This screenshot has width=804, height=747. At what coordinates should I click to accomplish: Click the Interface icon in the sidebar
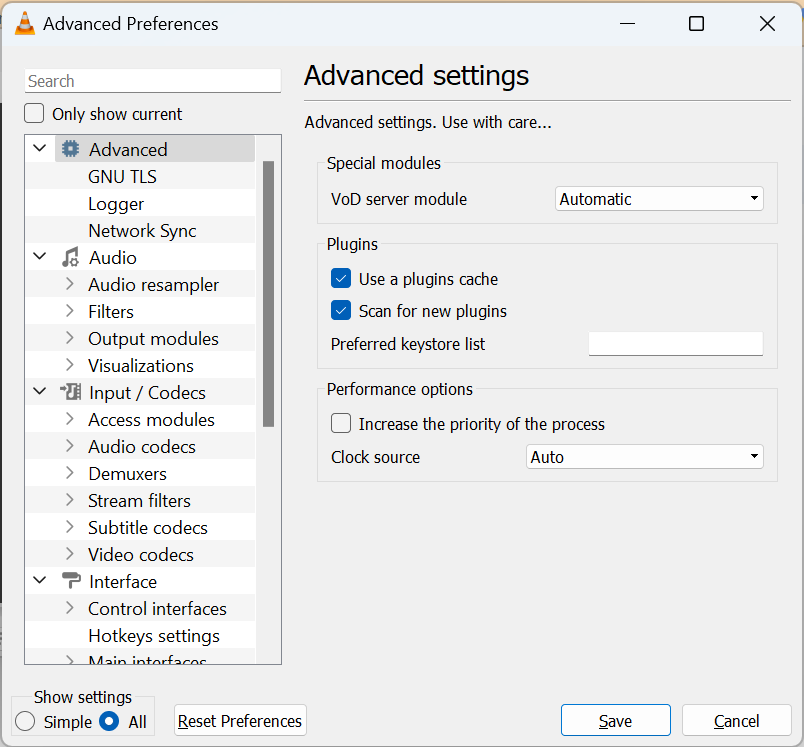pos(70,581)
